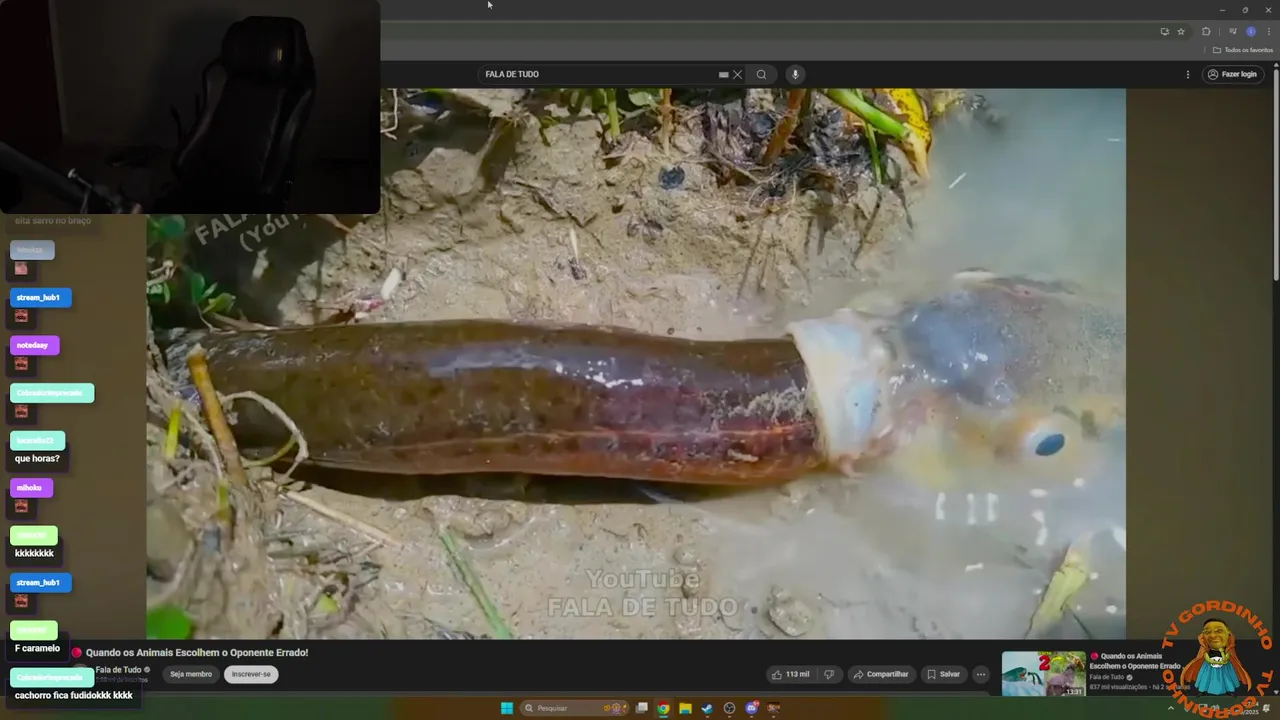The width and height of the screenshot is (1280, 720).
Task: Open Chrome extensions puzzle icon
Action: 1206,32
